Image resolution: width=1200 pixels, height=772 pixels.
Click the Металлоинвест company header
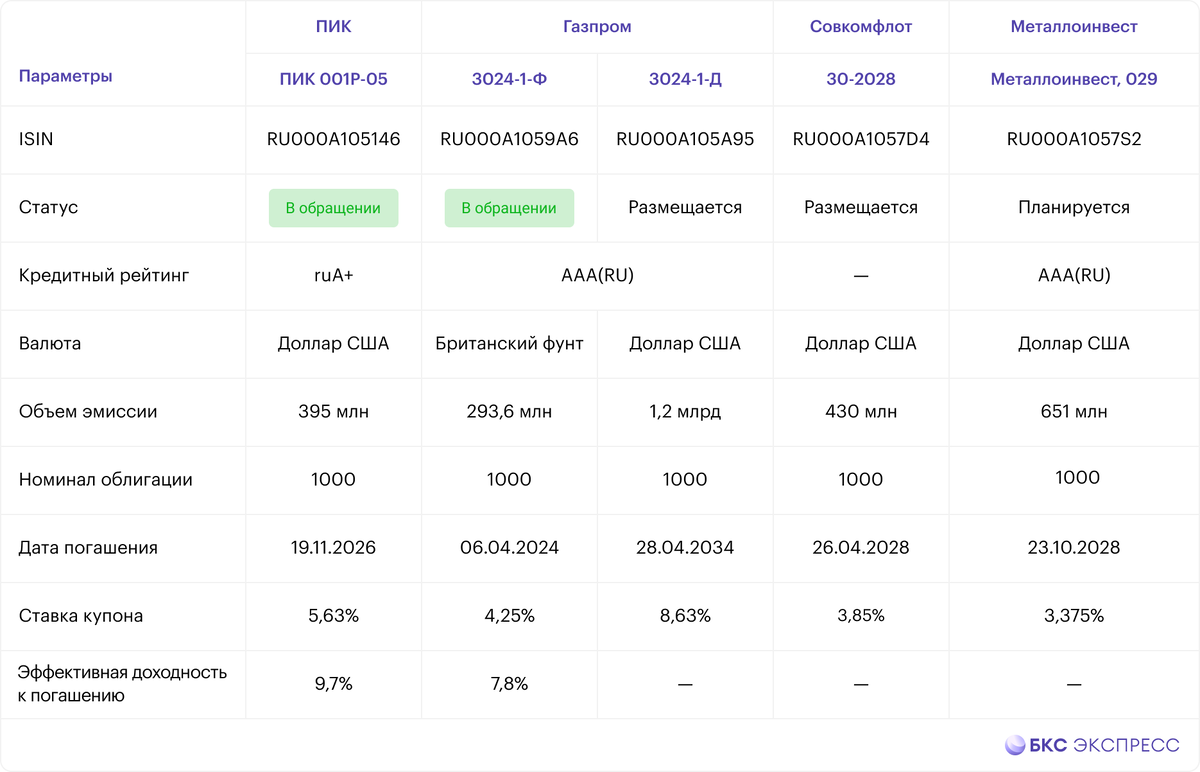[x=1074, y=27]
